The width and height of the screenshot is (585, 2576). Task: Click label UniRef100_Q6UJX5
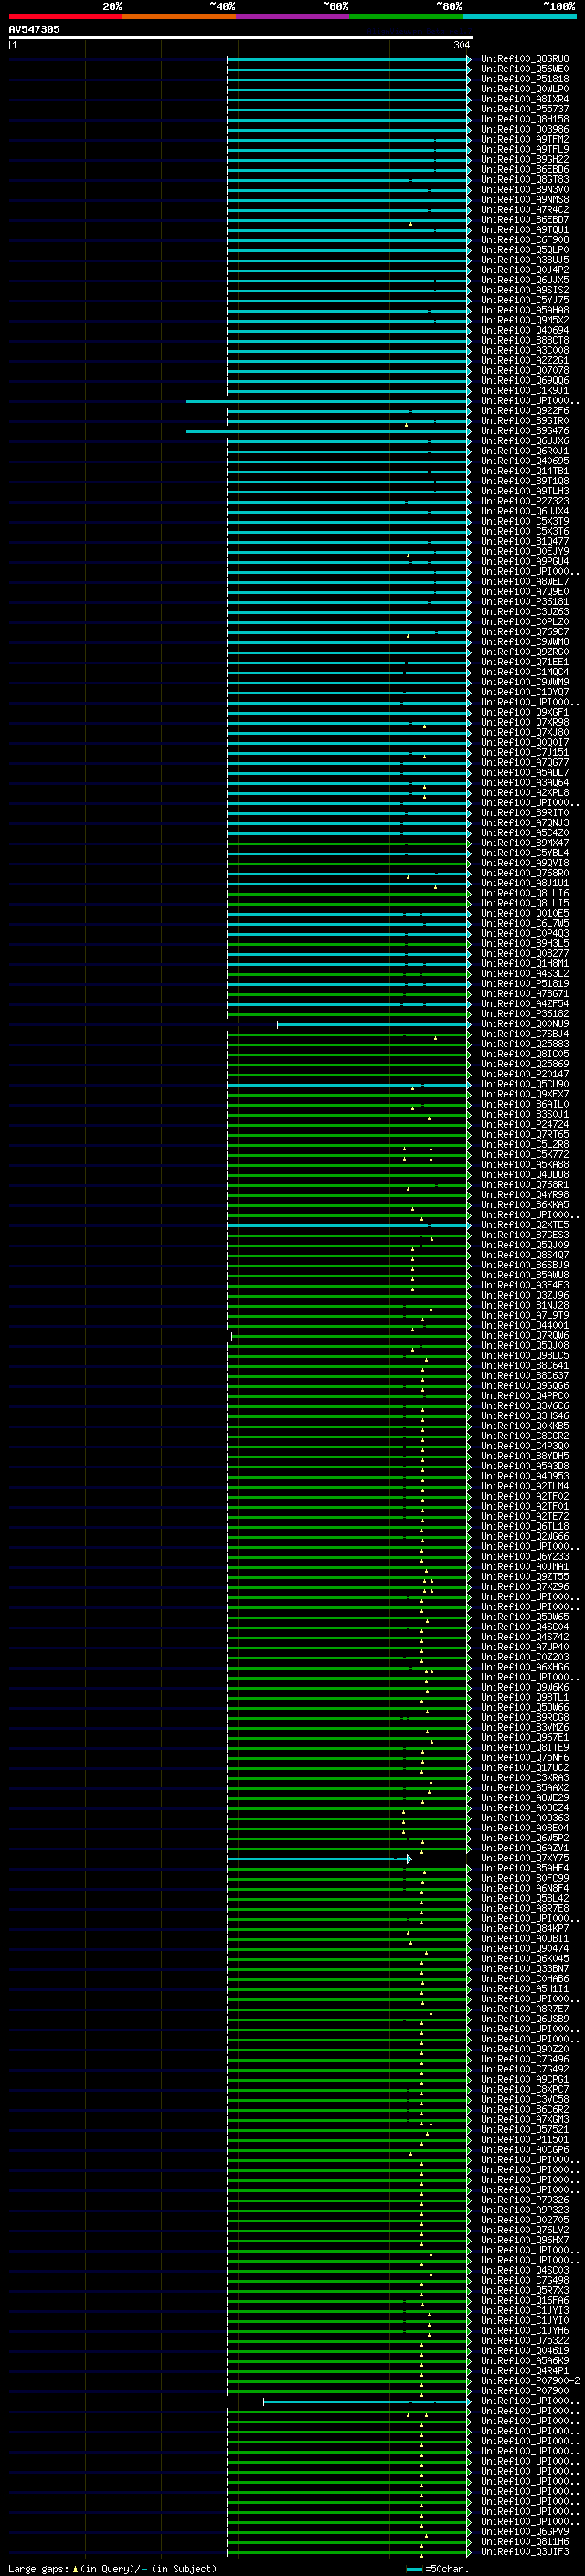[525, 280]
